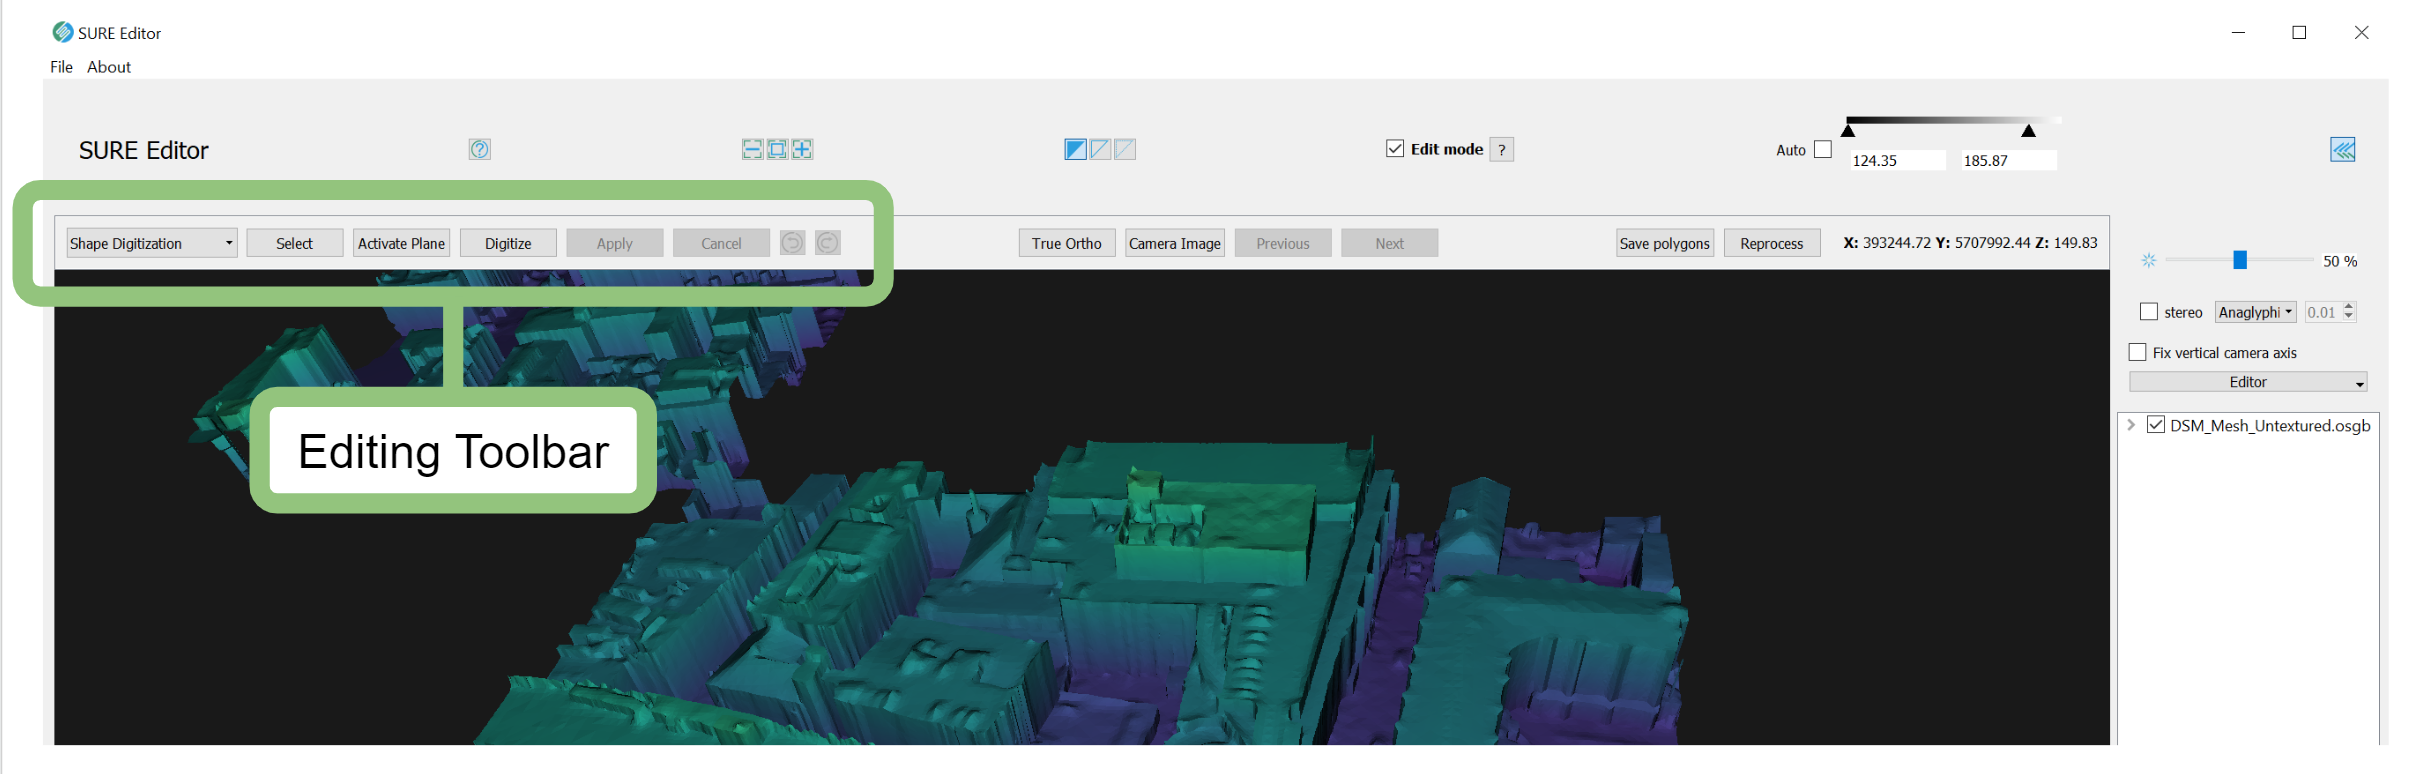Open the File menu
2427x774 pixels.
(x=61, y=67)
